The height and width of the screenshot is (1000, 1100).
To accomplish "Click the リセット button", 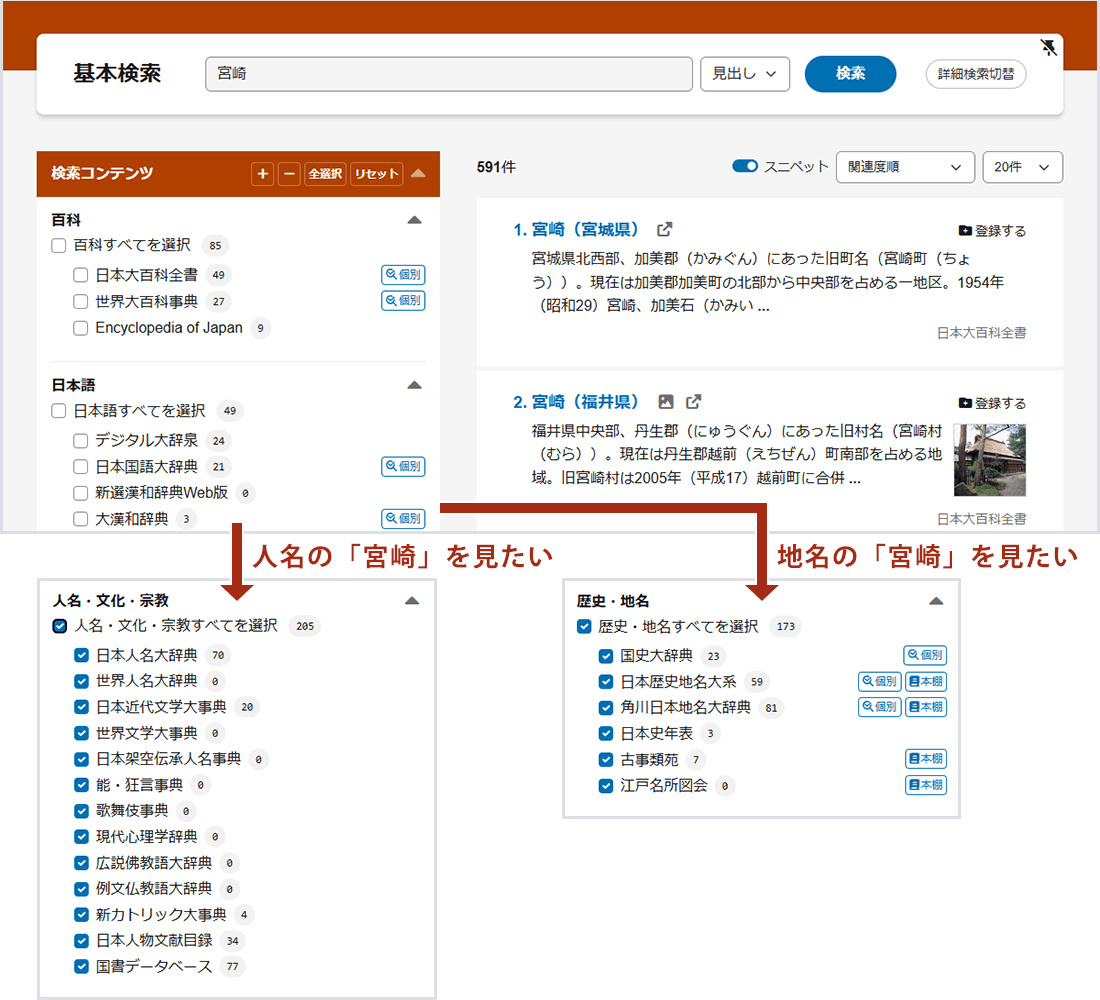I will (x=377, y=174).
